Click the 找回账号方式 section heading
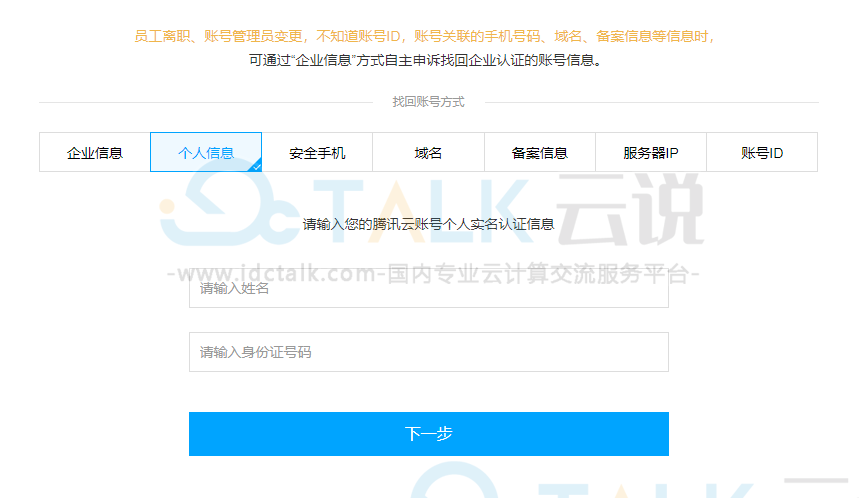Image resolution: width=859 pixels, height=498 pixels. (428, 102)
